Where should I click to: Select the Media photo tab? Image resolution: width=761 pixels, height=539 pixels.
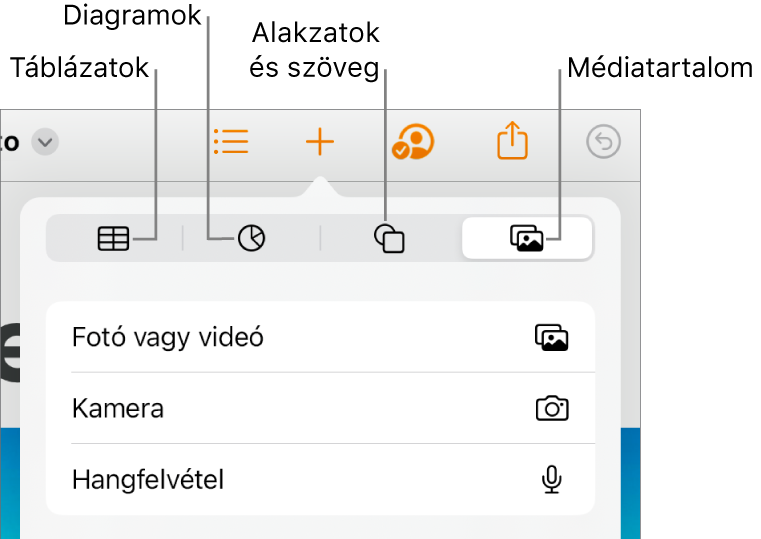pos(527,238)
